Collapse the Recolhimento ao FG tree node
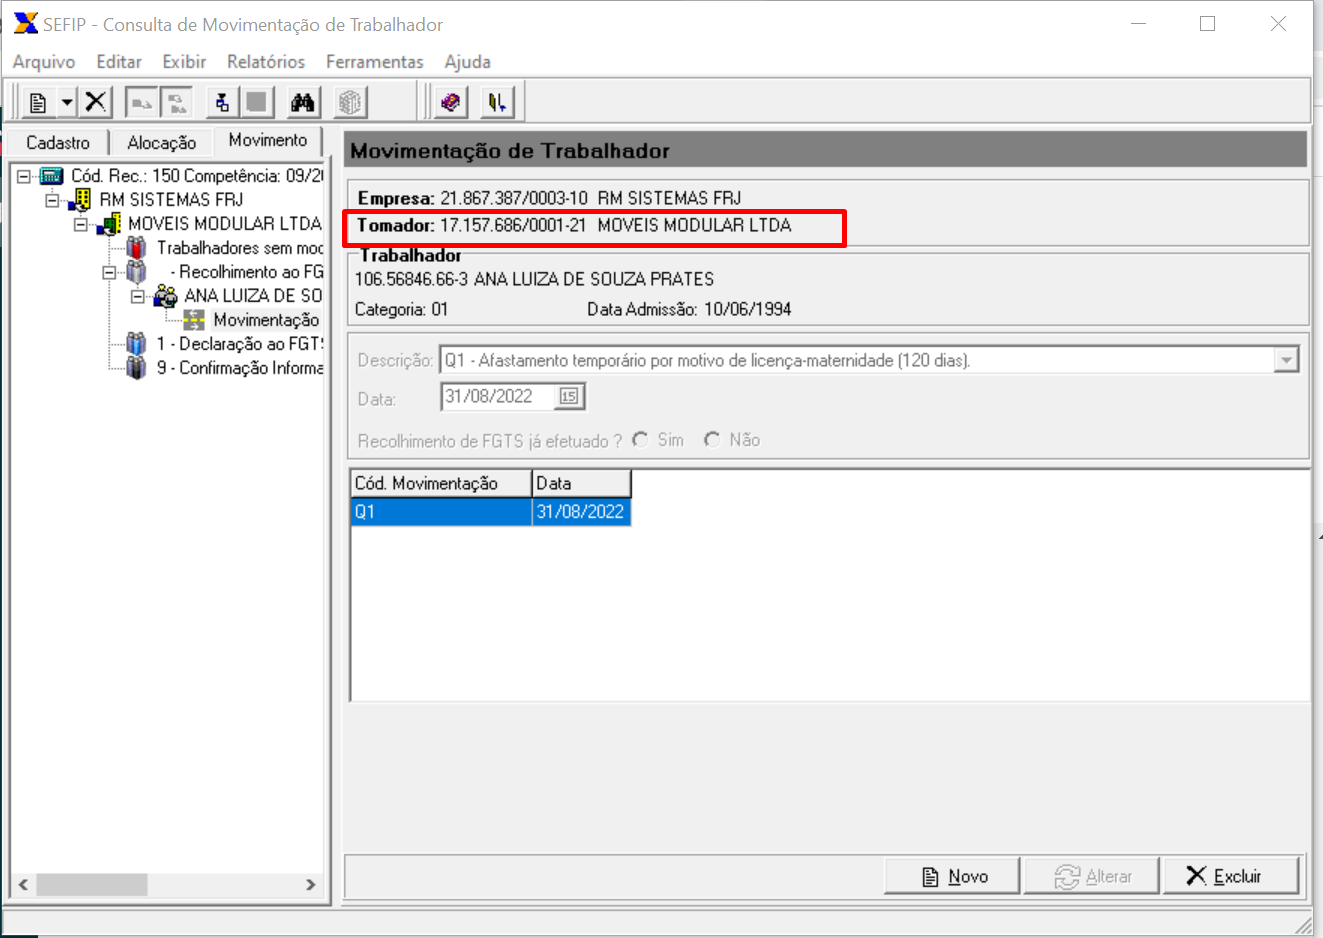The width and height of the screenshot is (1323, 938). [x=109, y=272]
